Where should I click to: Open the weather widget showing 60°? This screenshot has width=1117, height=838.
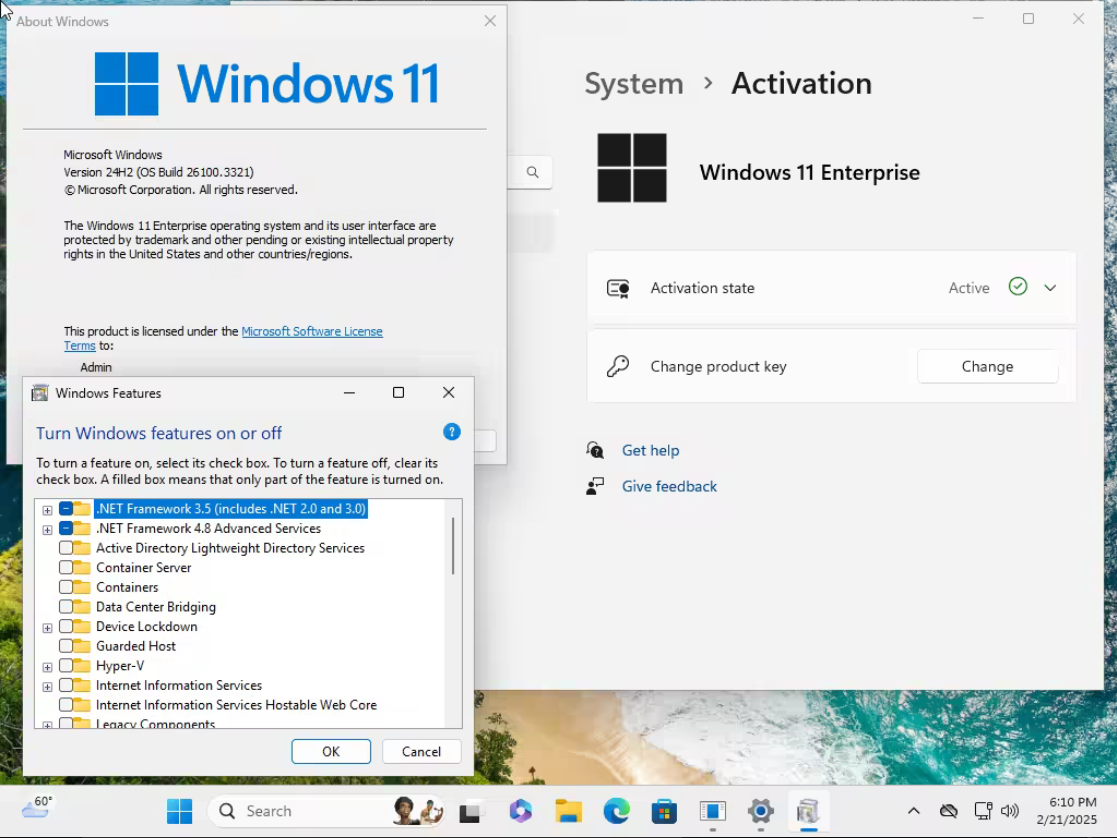(x=37, y=808)
